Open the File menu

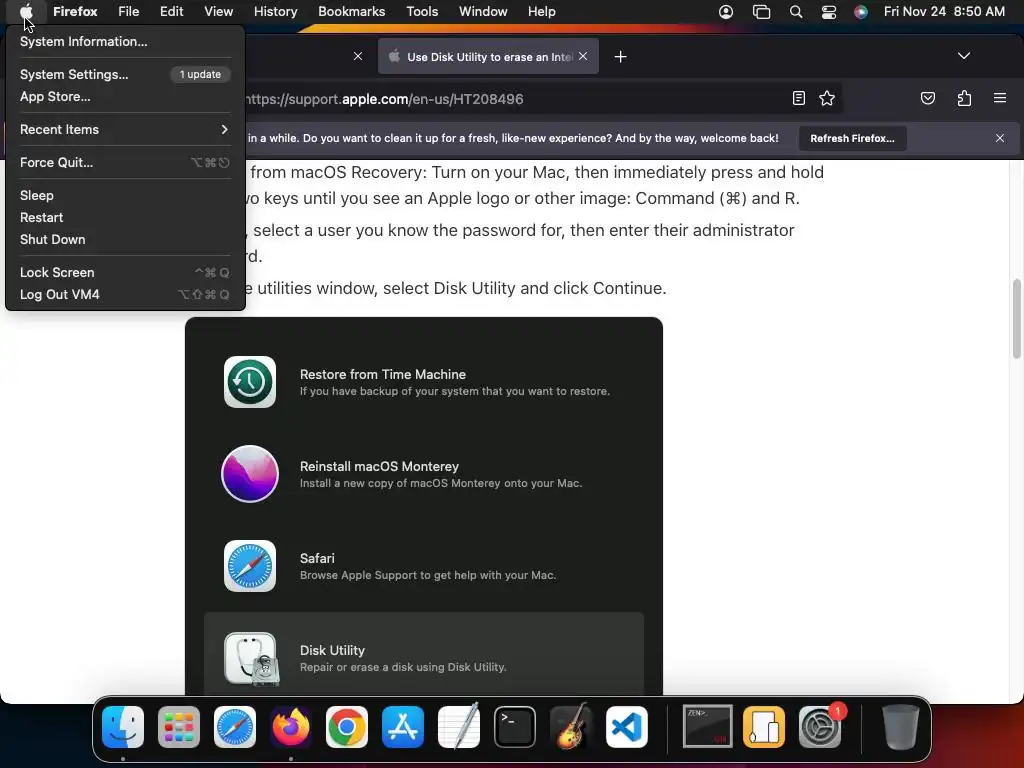click(129, 12)
